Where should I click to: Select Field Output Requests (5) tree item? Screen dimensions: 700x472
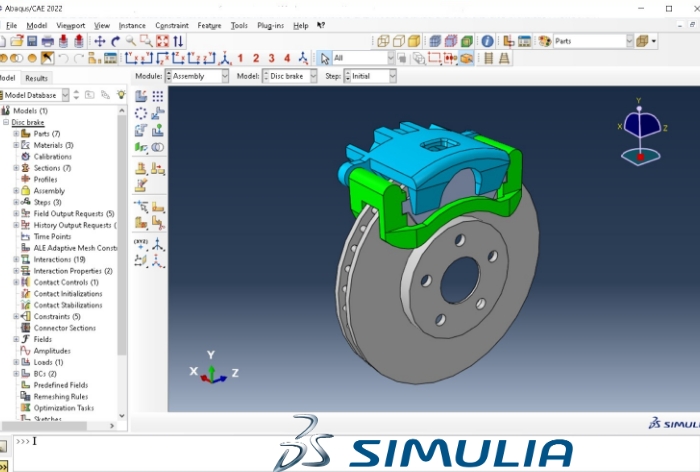74,214
